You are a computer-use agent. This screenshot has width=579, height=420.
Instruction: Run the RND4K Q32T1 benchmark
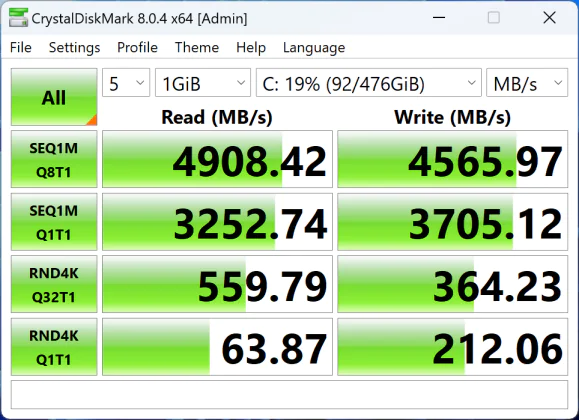click(54, 284)
